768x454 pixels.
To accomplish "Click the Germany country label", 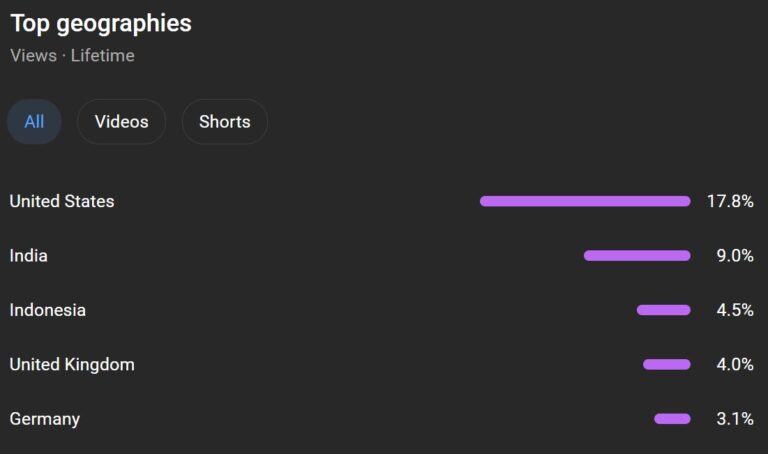I will (45, 419).
